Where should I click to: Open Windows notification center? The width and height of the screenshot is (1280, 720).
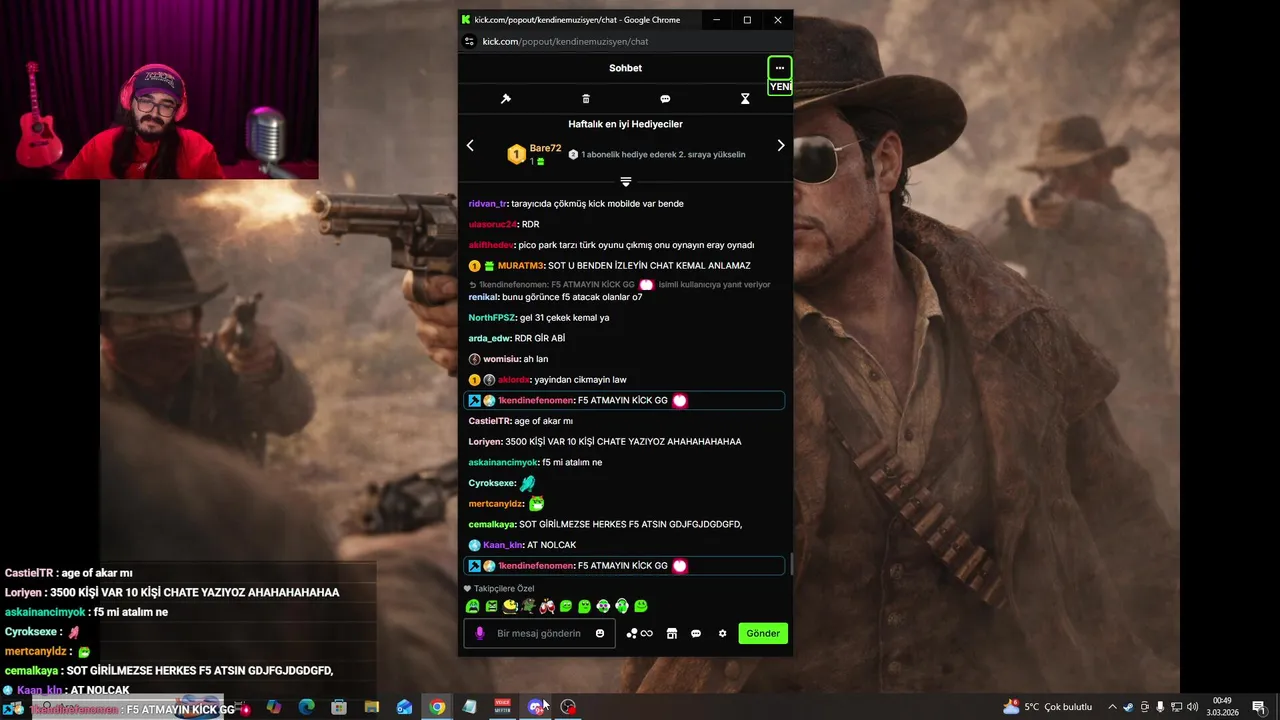pos(1258,707)
